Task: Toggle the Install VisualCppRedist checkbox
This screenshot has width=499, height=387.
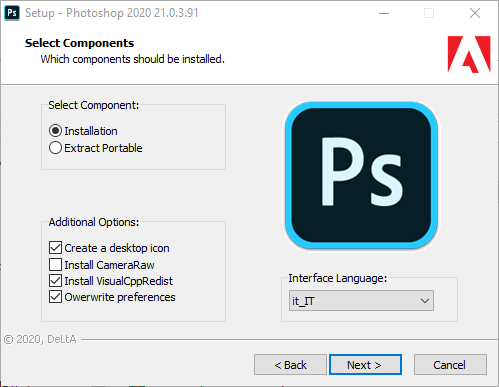Action: [x=55, y=281]
